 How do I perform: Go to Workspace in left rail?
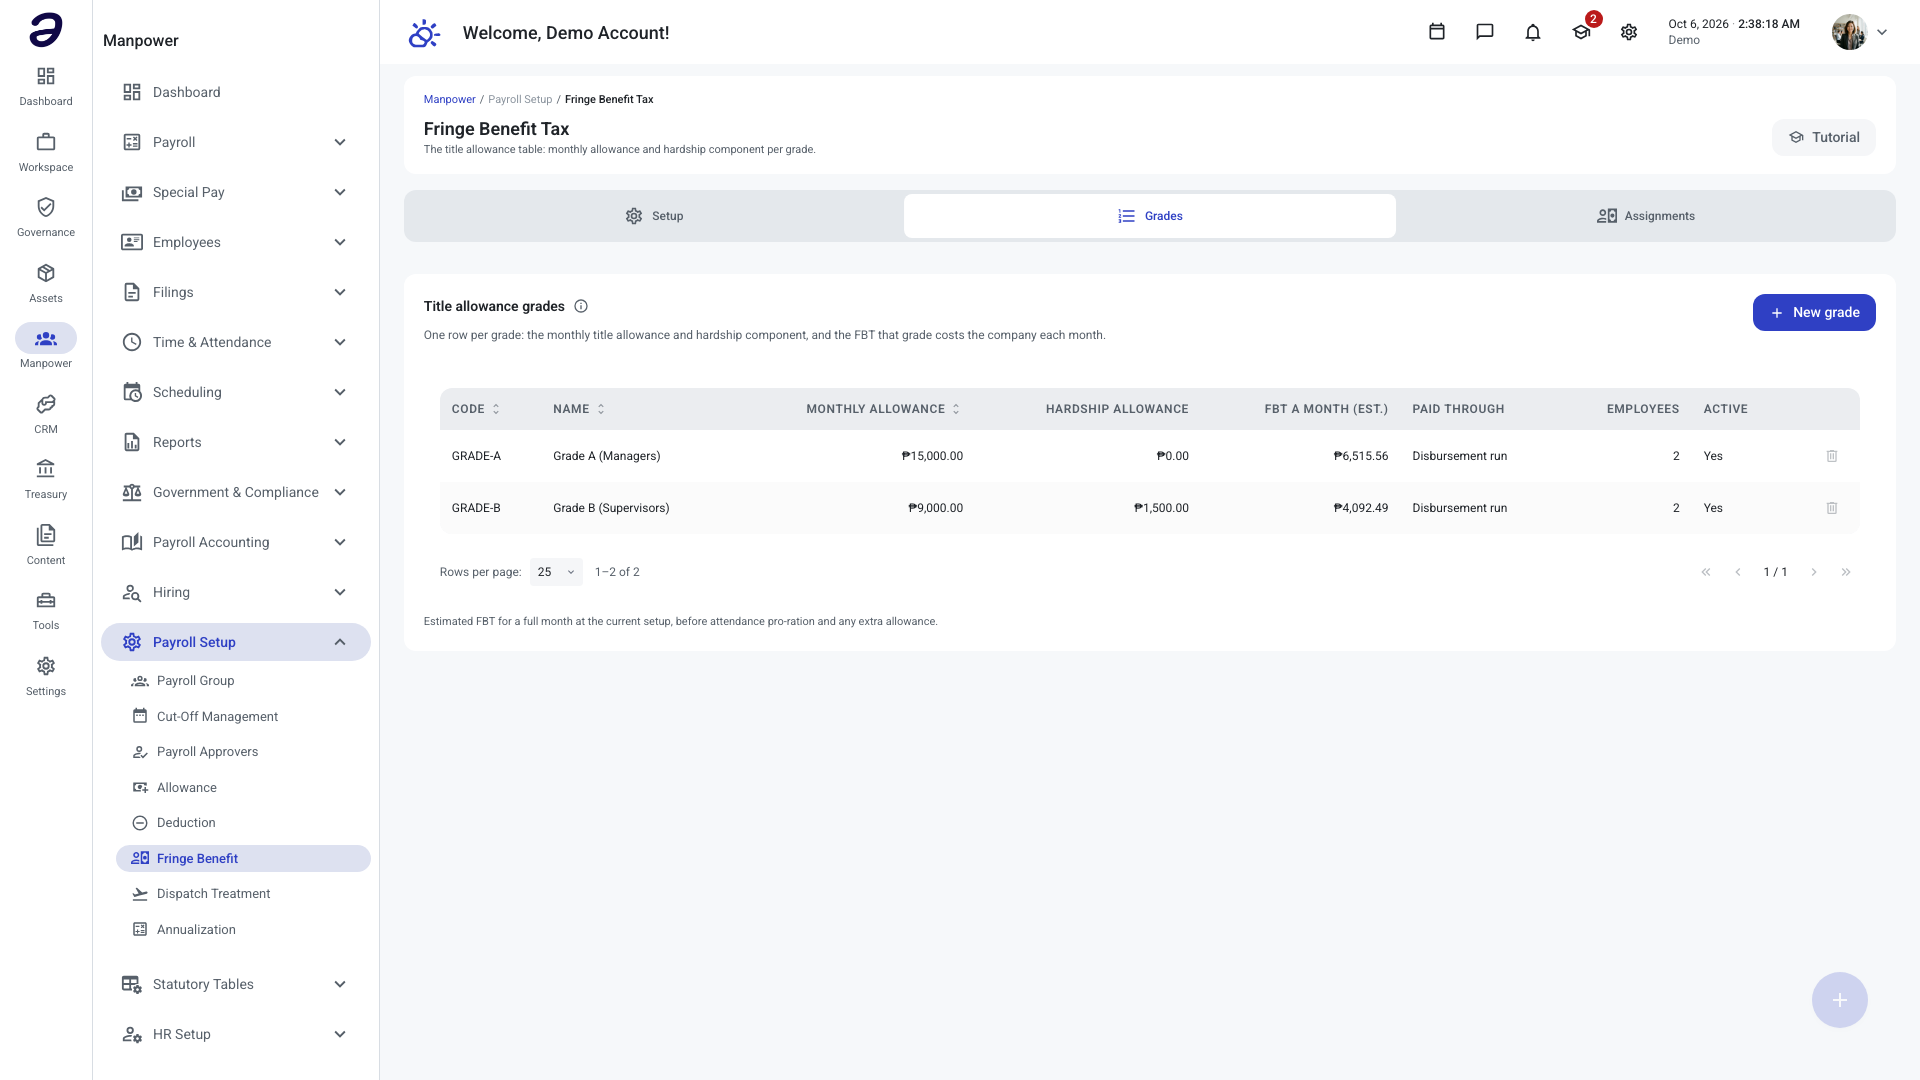pyautogui.click(x=46, y=152)
